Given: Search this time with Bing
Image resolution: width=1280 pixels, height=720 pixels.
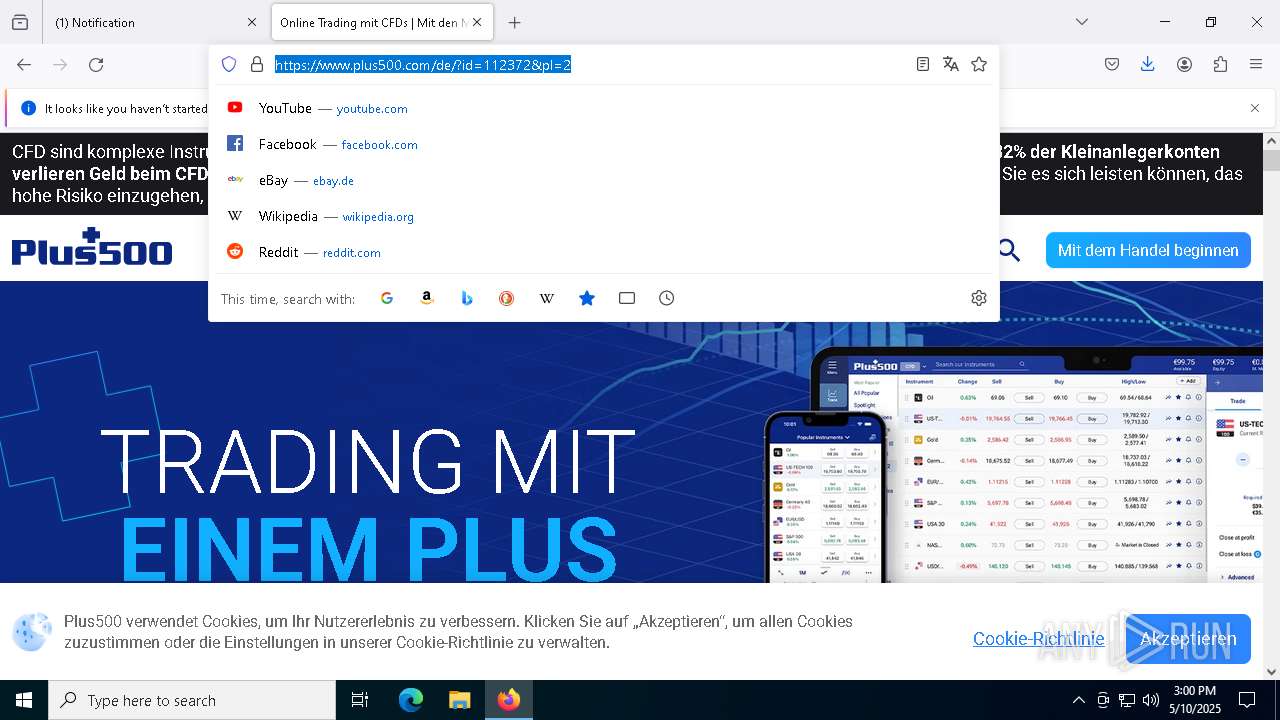Looking at the screenshot, I should 467,298.
